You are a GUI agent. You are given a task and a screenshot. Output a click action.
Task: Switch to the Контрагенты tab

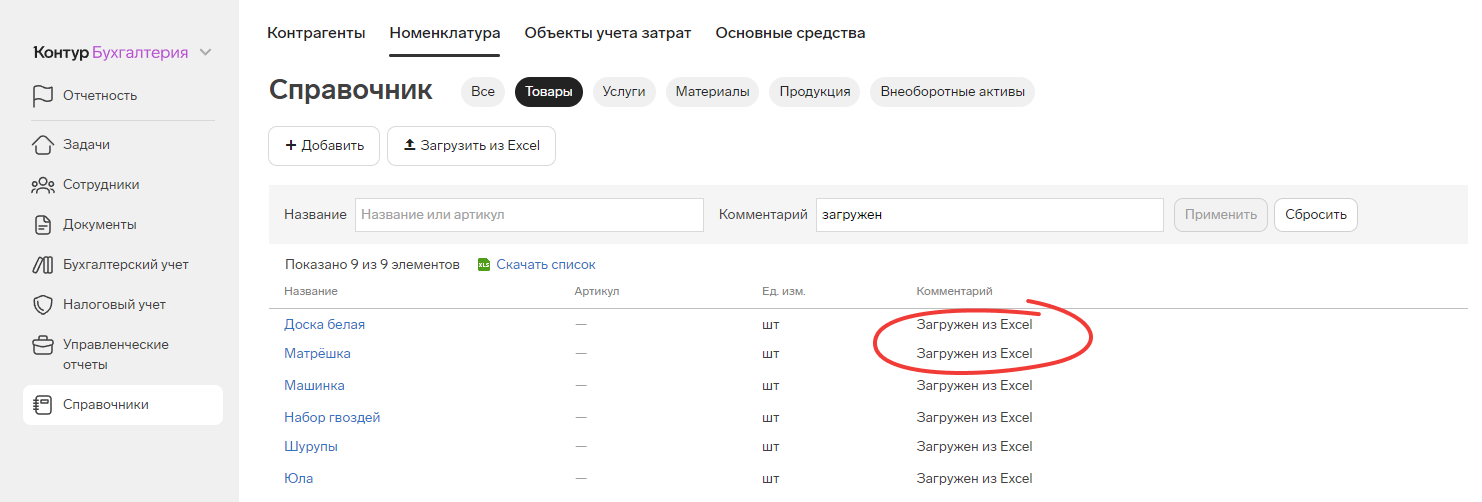[316, 33]
